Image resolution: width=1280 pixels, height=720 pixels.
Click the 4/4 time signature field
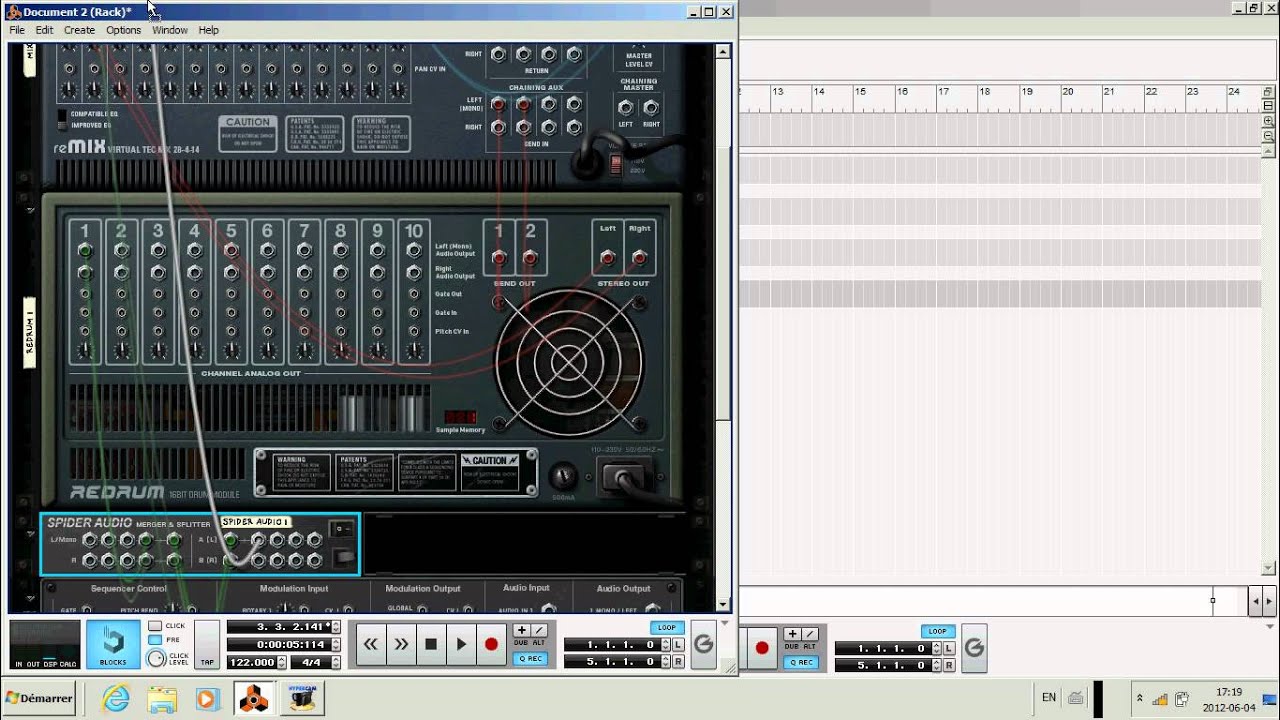tap(311, 662)
